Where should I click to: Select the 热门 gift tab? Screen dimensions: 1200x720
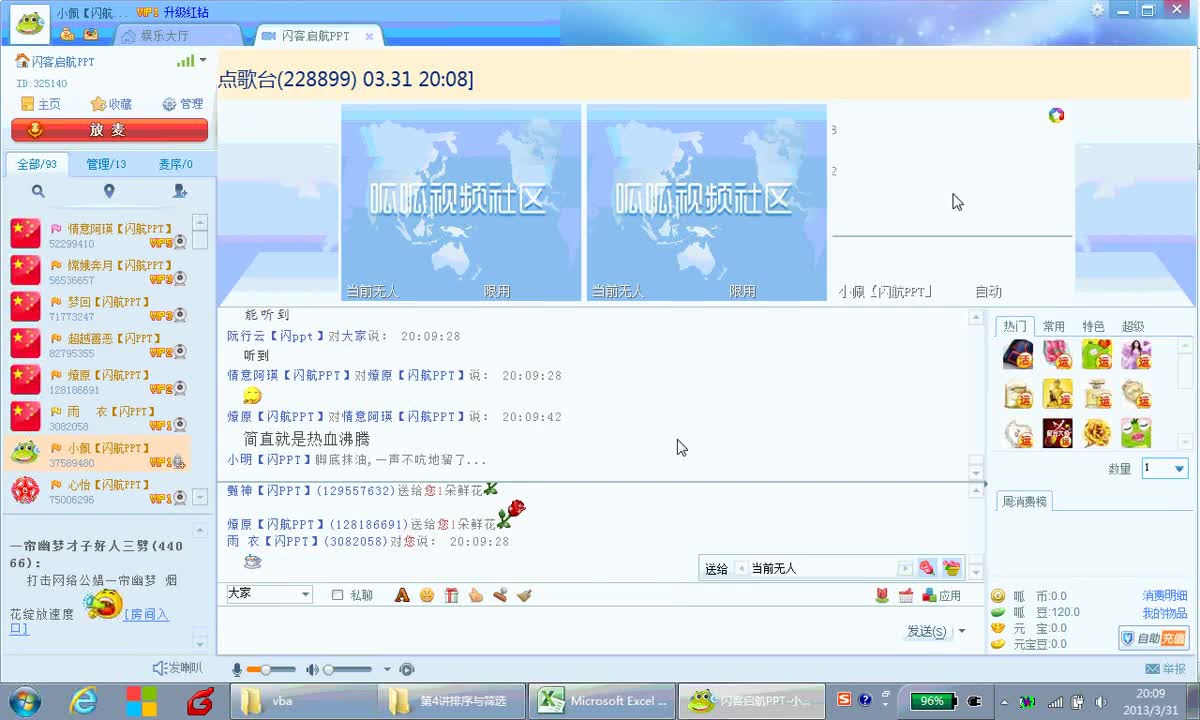(1015, 326)
